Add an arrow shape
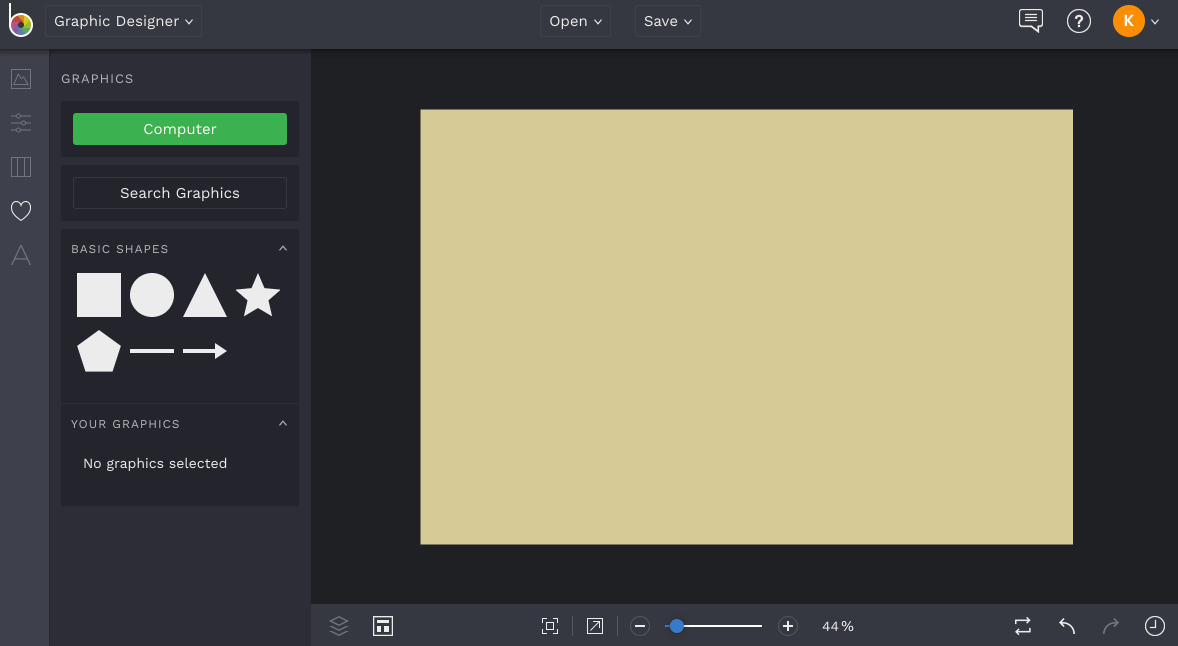This screenshot has width=1178, height=646. pyautogui.click(x=204, y=351)
